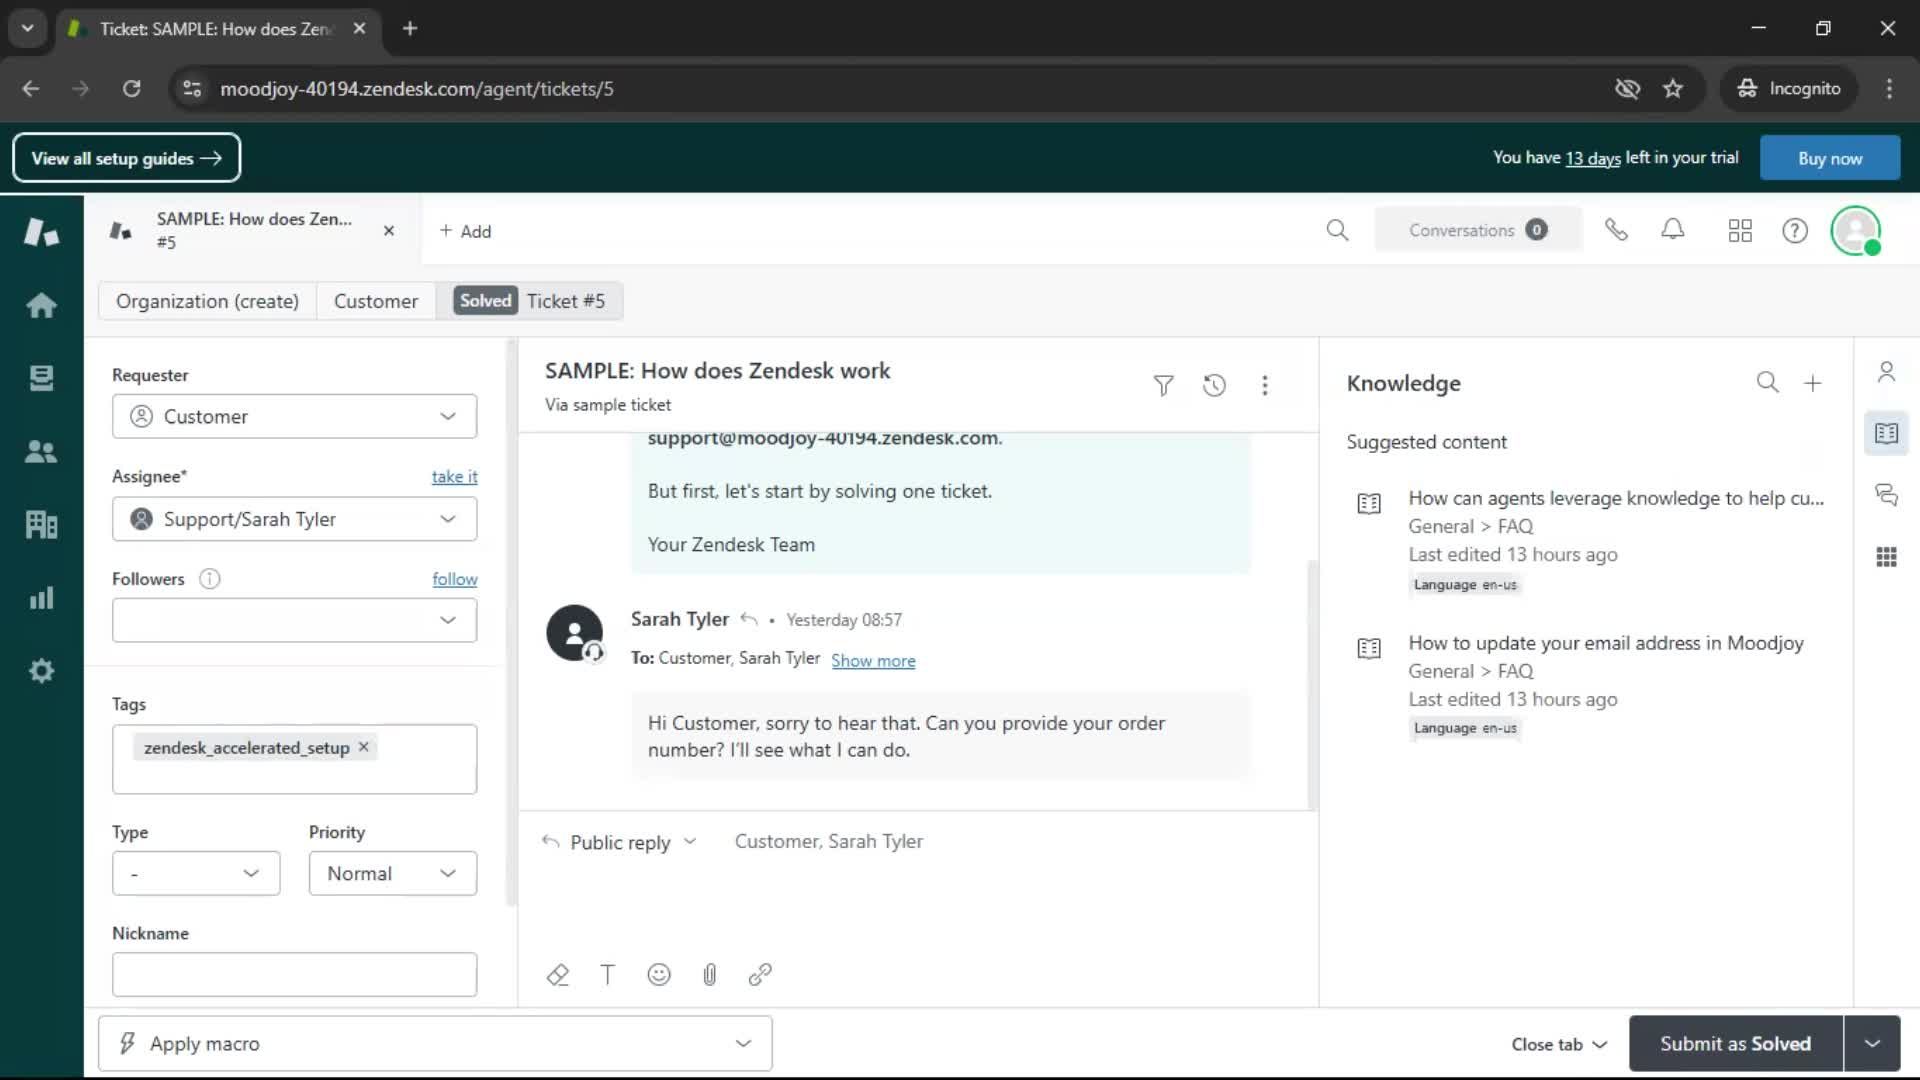Insert emoji in reply
Image resolution: width=1920 pixels, height=1080 pixels.
[x=658, y=975]
